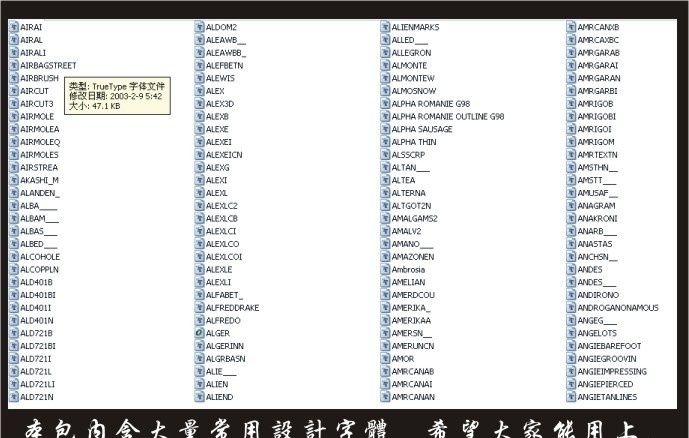The image size is (689, 438).
Task: Click the ALFABET_ file name
Action: pyautogui.click(x=224, y=295)
